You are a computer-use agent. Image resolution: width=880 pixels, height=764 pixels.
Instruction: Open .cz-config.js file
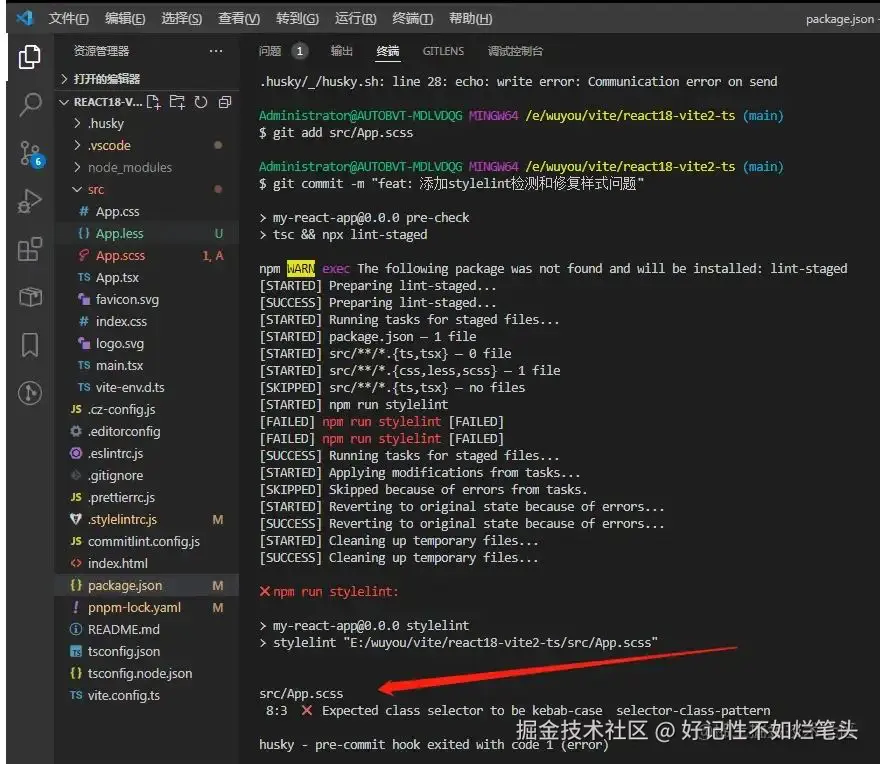147,410
